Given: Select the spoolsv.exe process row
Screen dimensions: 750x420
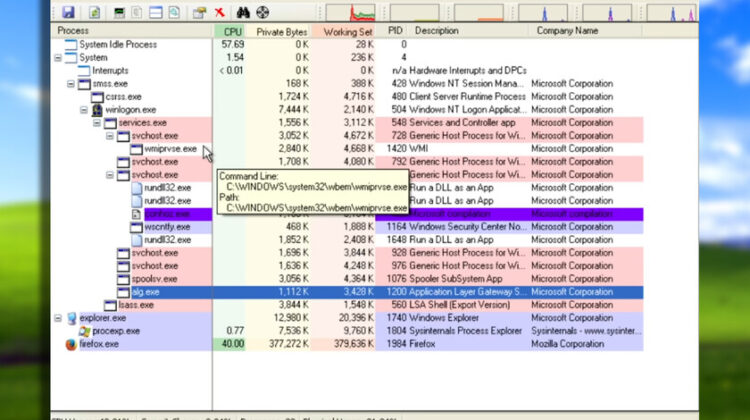Looking at the screenshot, I should click(347, 279).
